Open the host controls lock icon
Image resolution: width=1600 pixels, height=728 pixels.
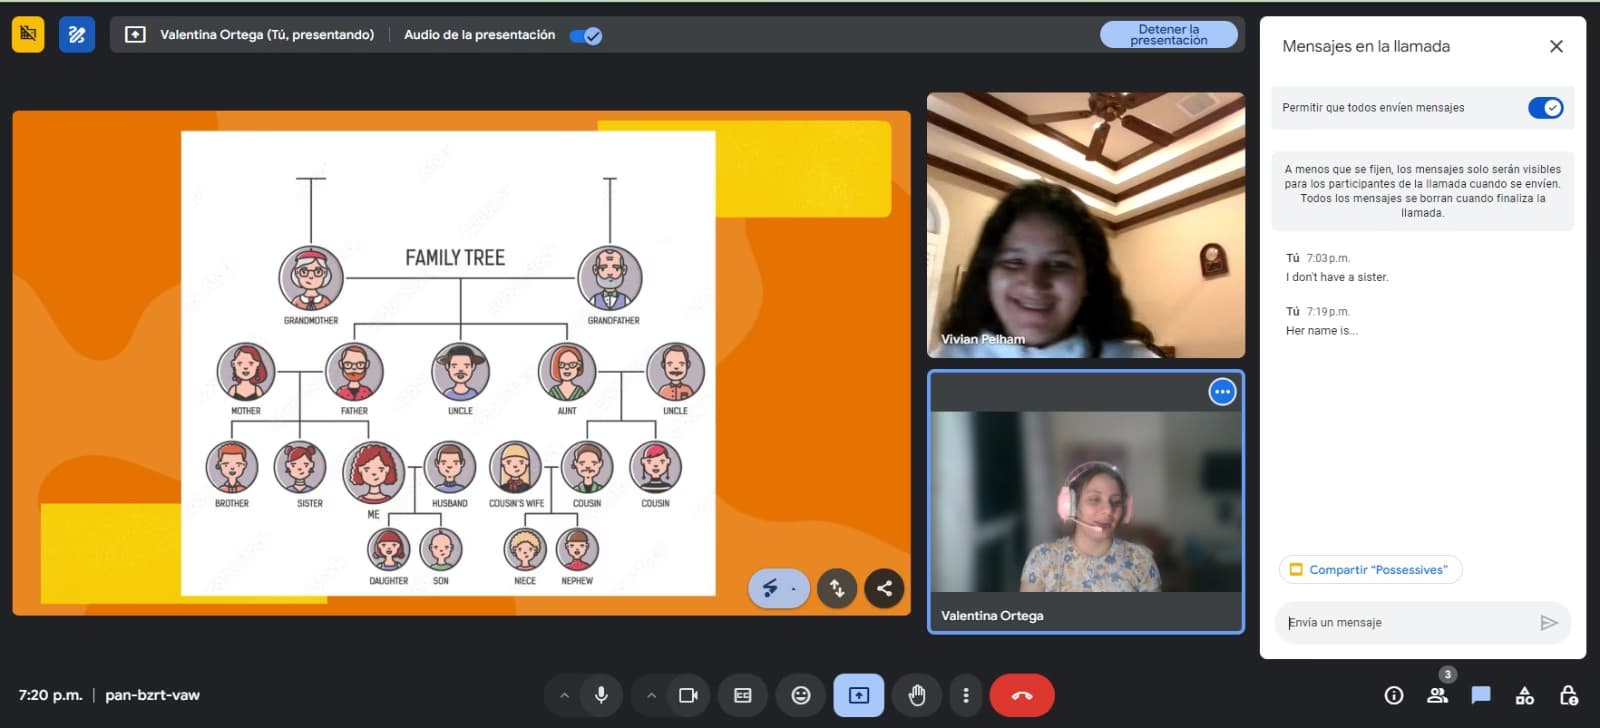coord(1568,695)
